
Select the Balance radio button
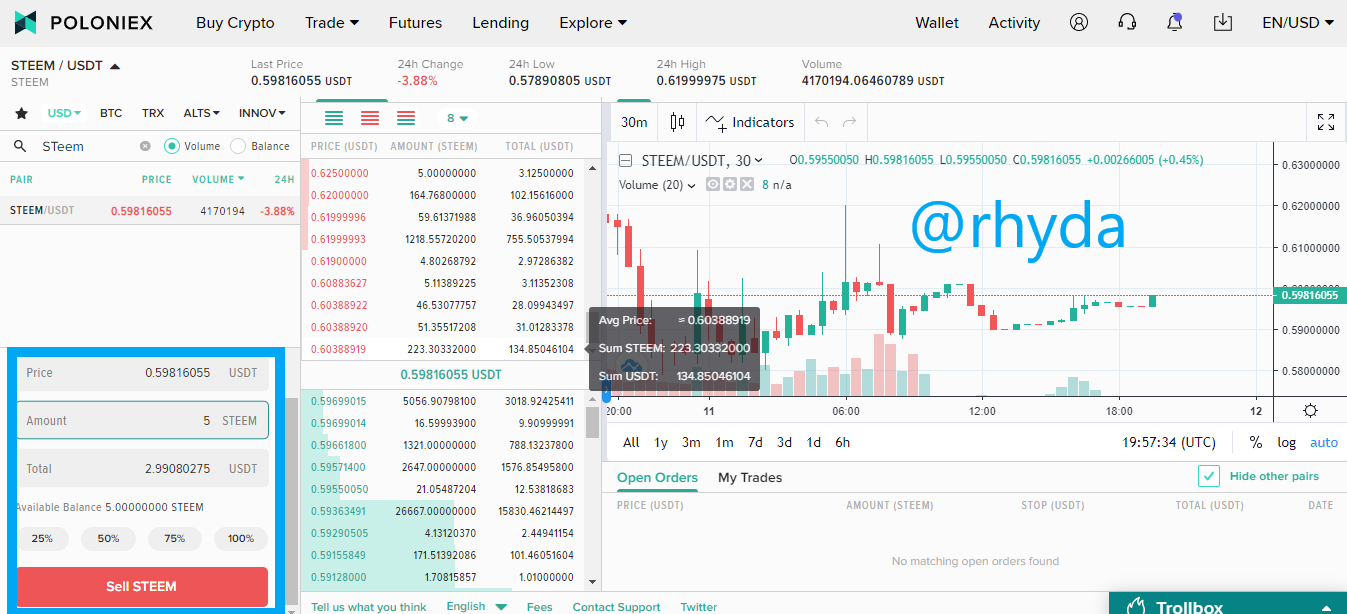click(238, 146)
